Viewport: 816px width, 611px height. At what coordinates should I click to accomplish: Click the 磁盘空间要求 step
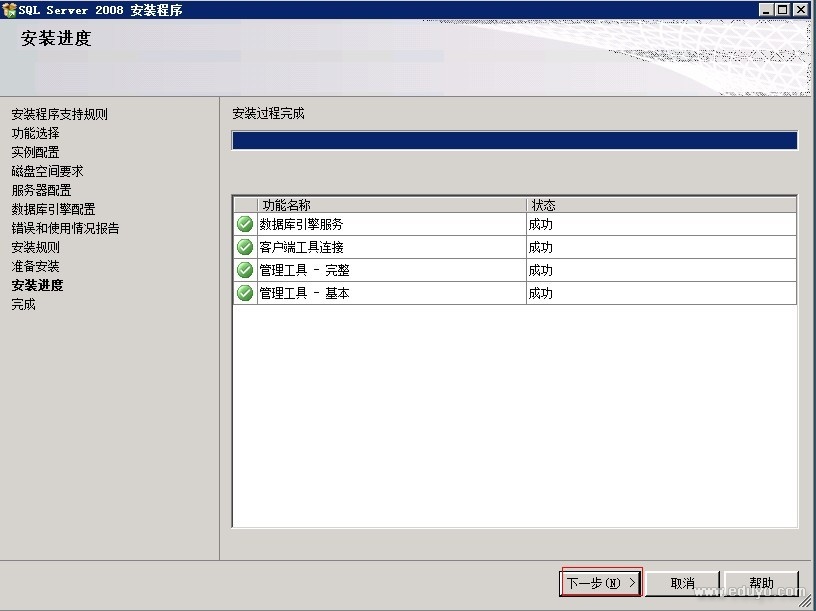[x=47, y=171]
